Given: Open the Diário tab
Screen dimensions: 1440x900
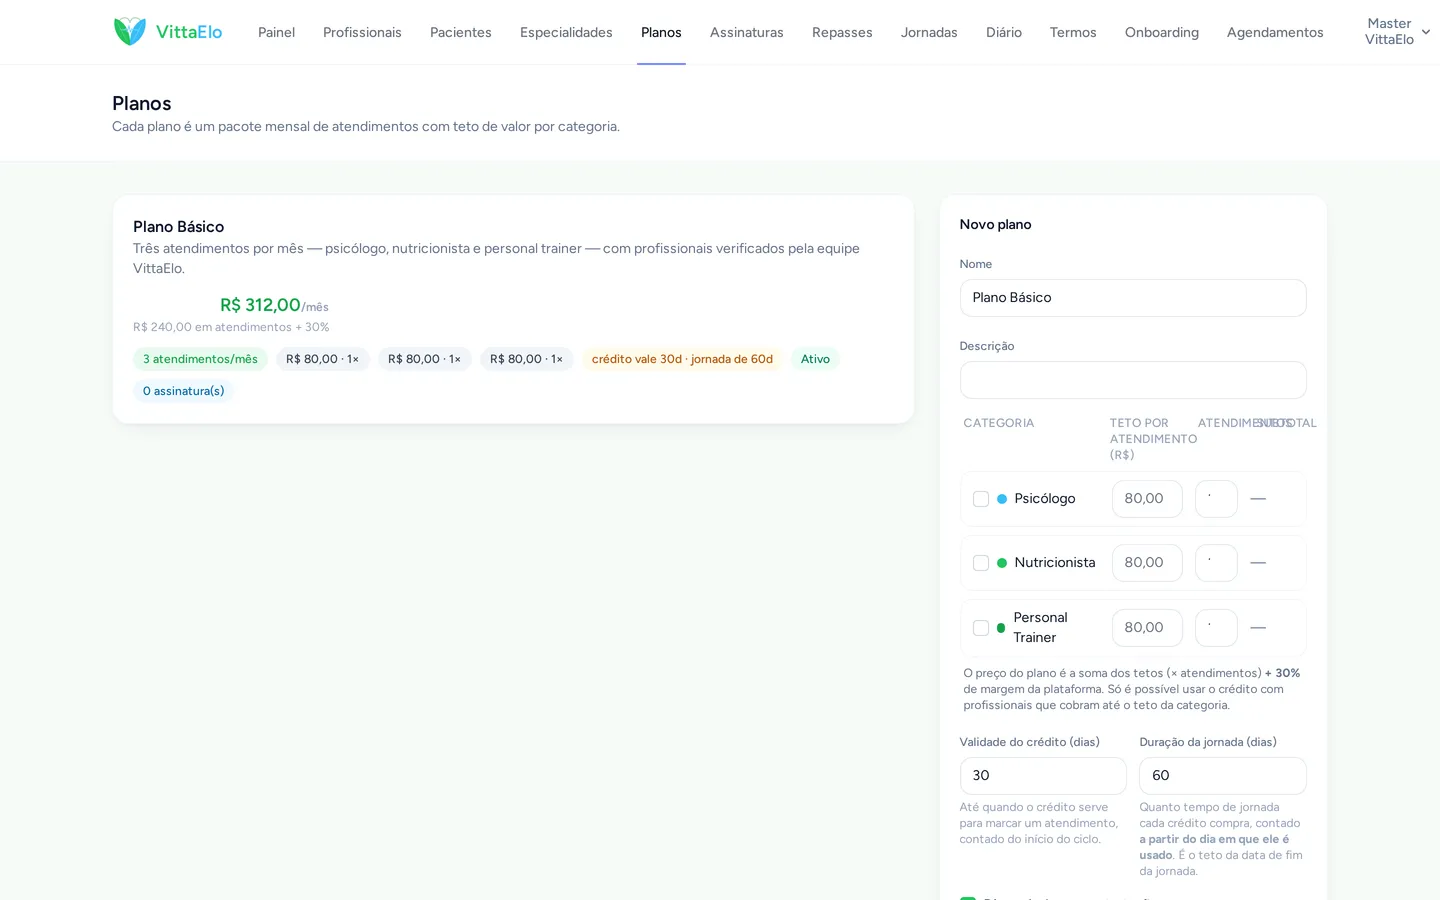Looking at the screenshot, I should click(1004, 32).
